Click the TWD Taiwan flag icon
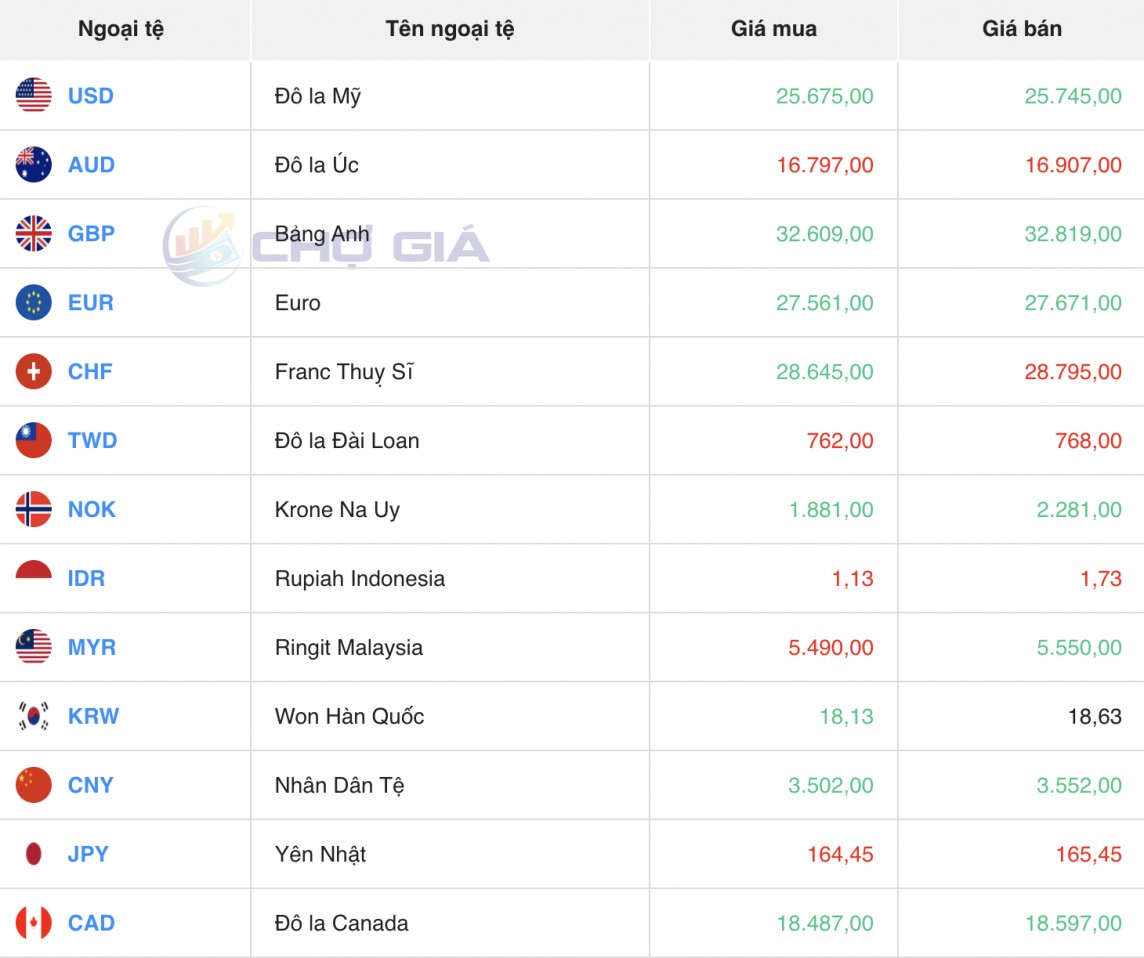Screen dimensions: 1144x958 click(32, 440)
